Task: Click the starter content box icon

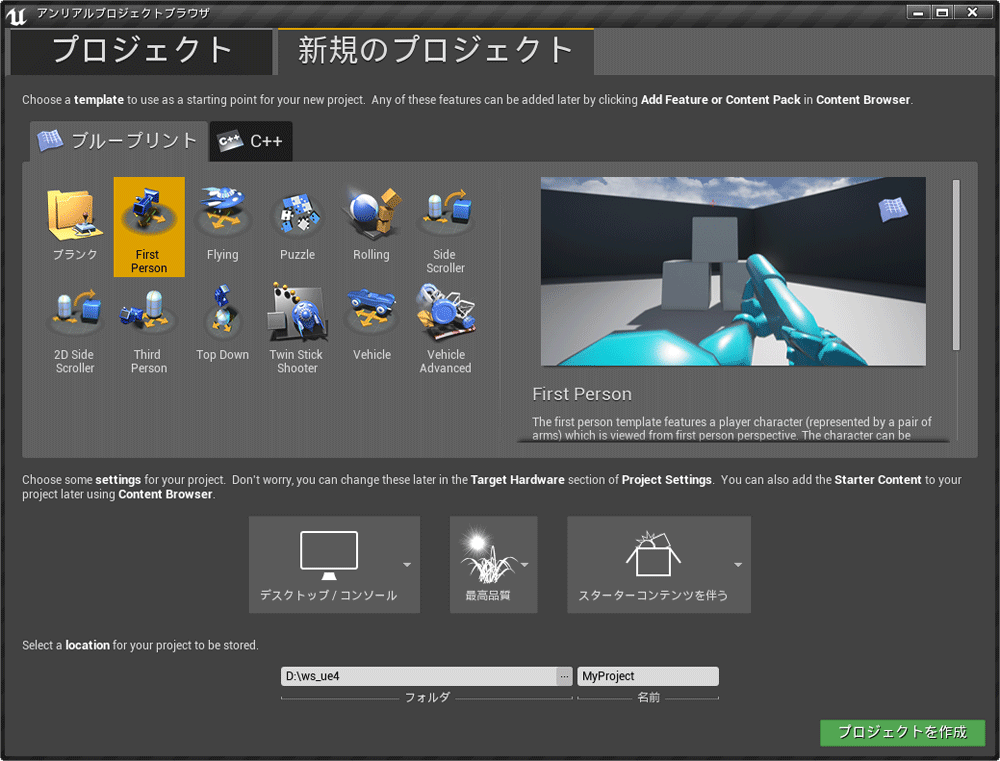Action: [x=653, y=554]
